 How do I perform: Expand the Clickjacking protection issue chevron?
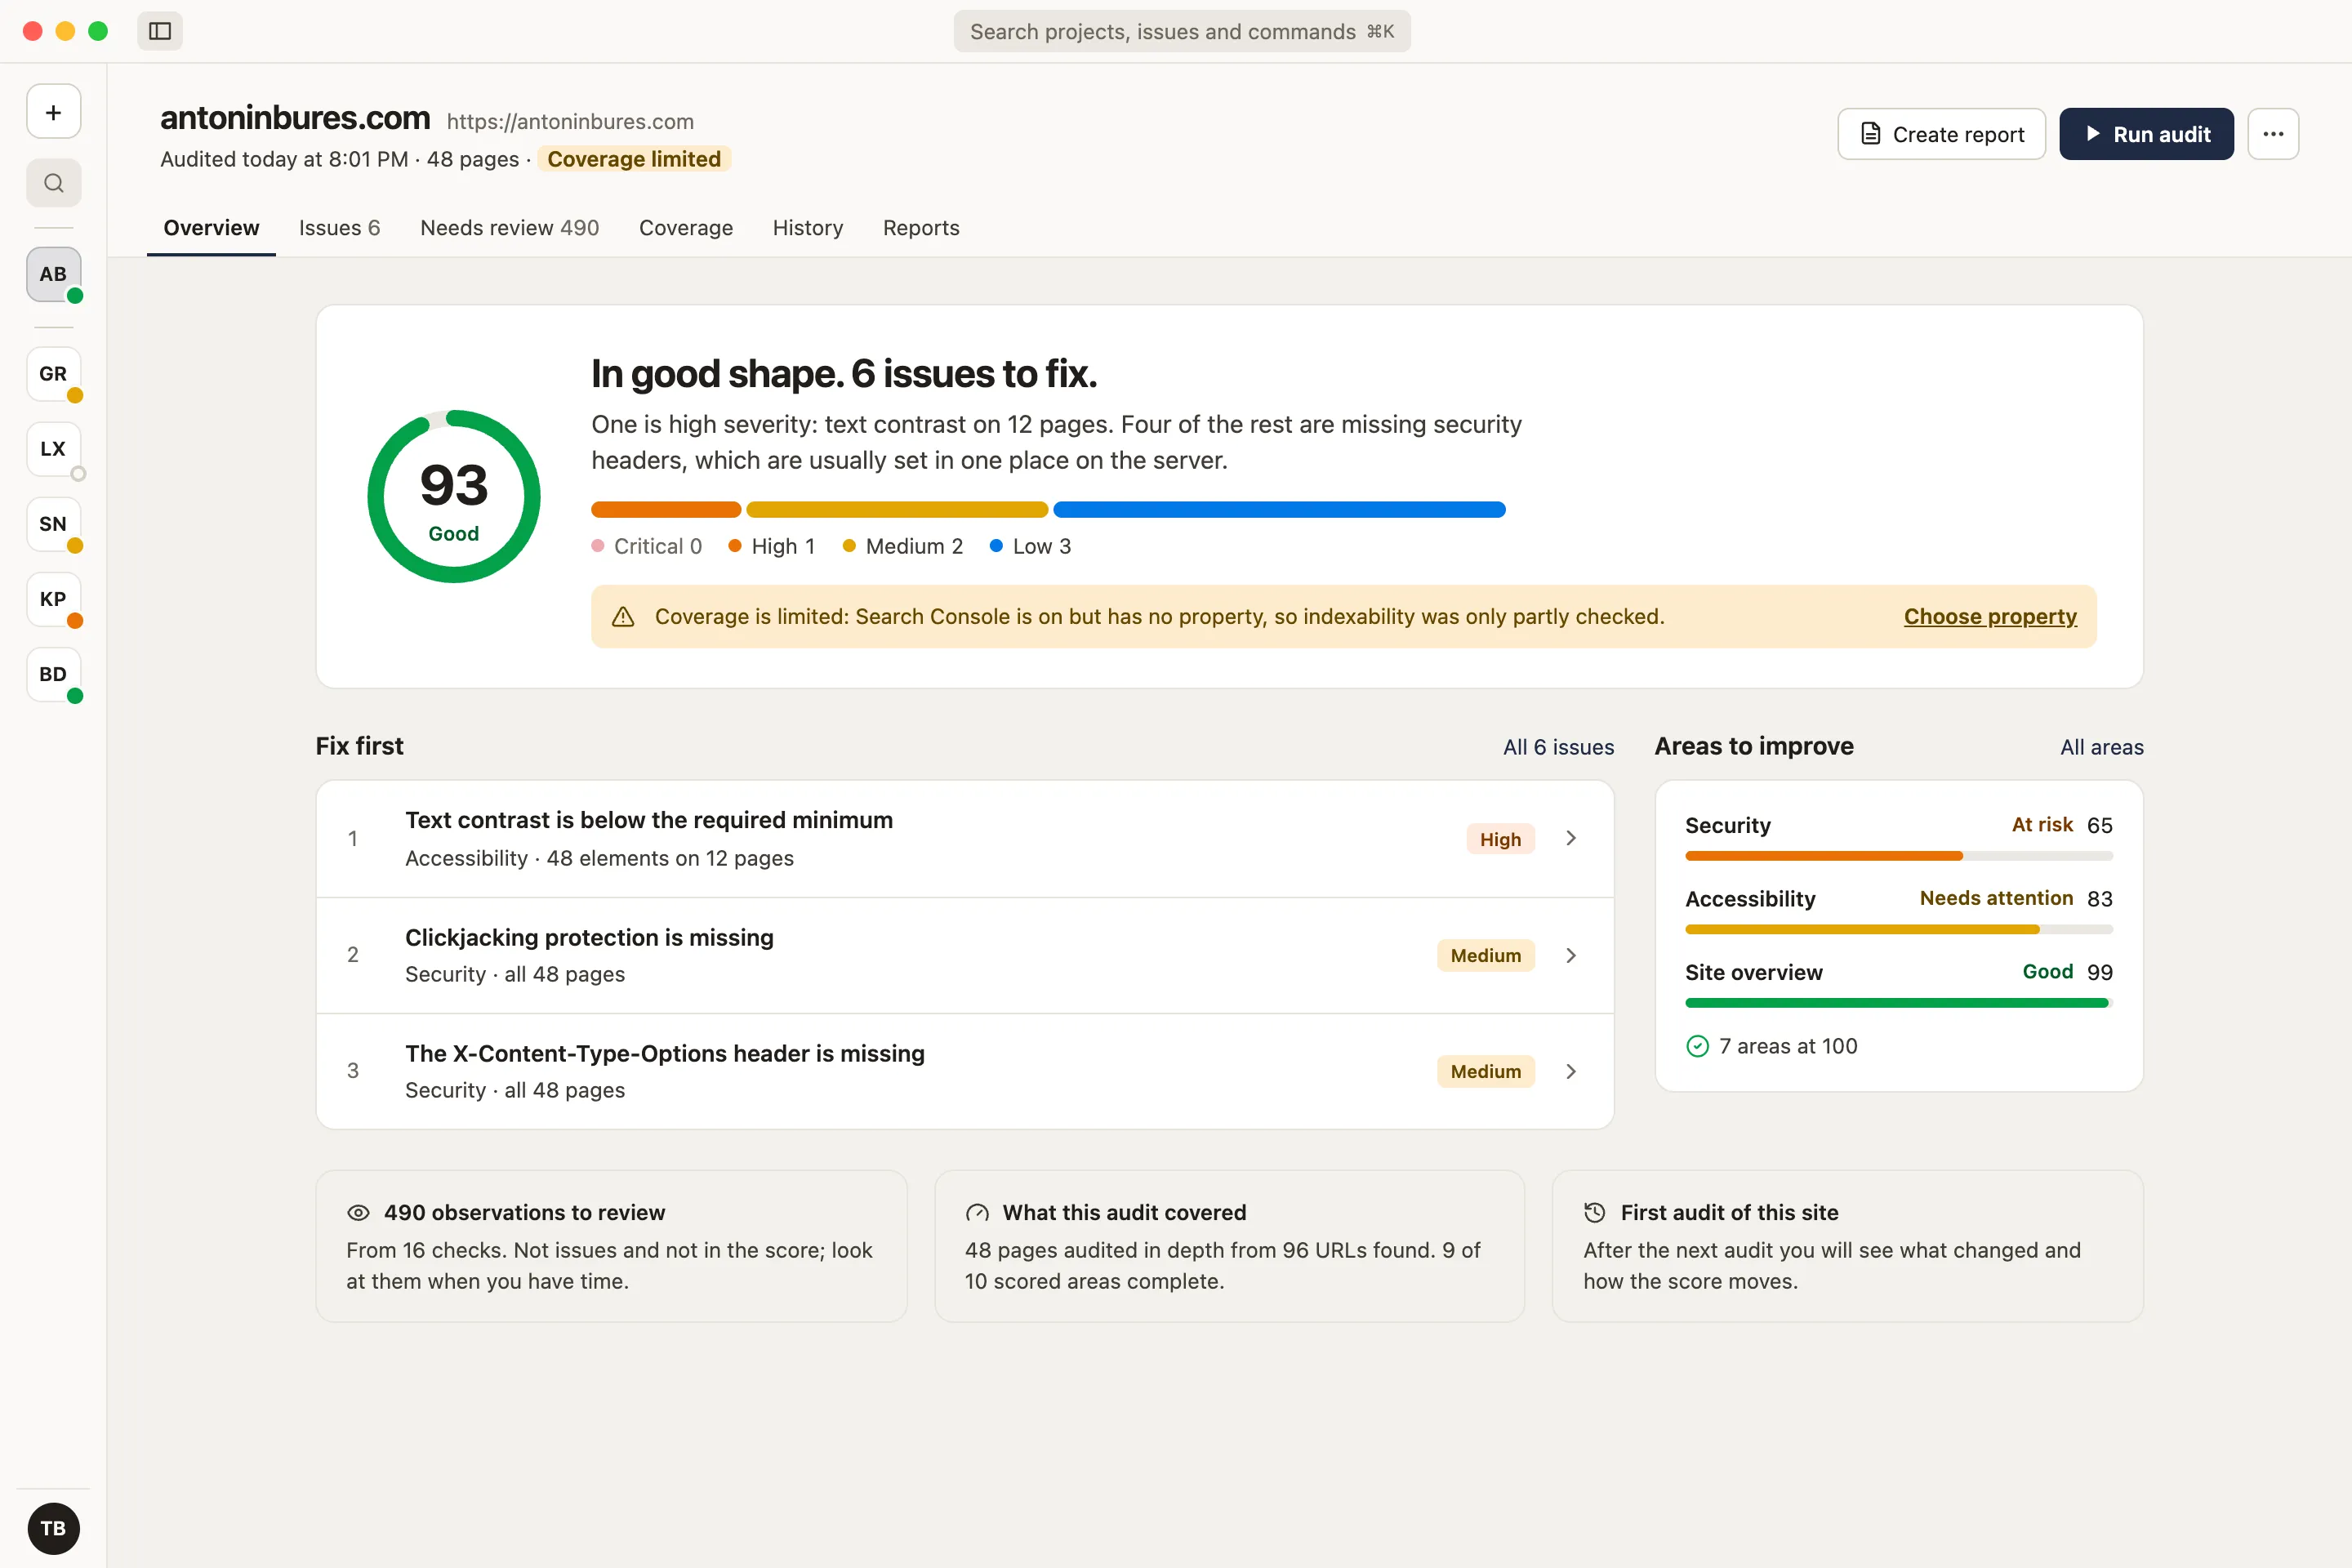click(x=1571, y=955)
